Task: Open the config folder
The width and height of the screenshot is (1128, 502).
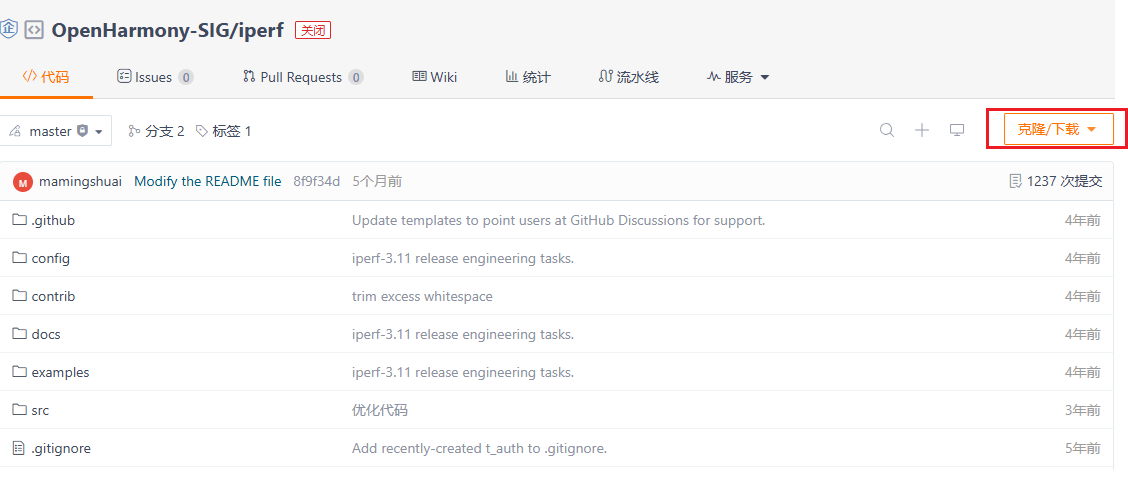Action: tap(50, 258)
